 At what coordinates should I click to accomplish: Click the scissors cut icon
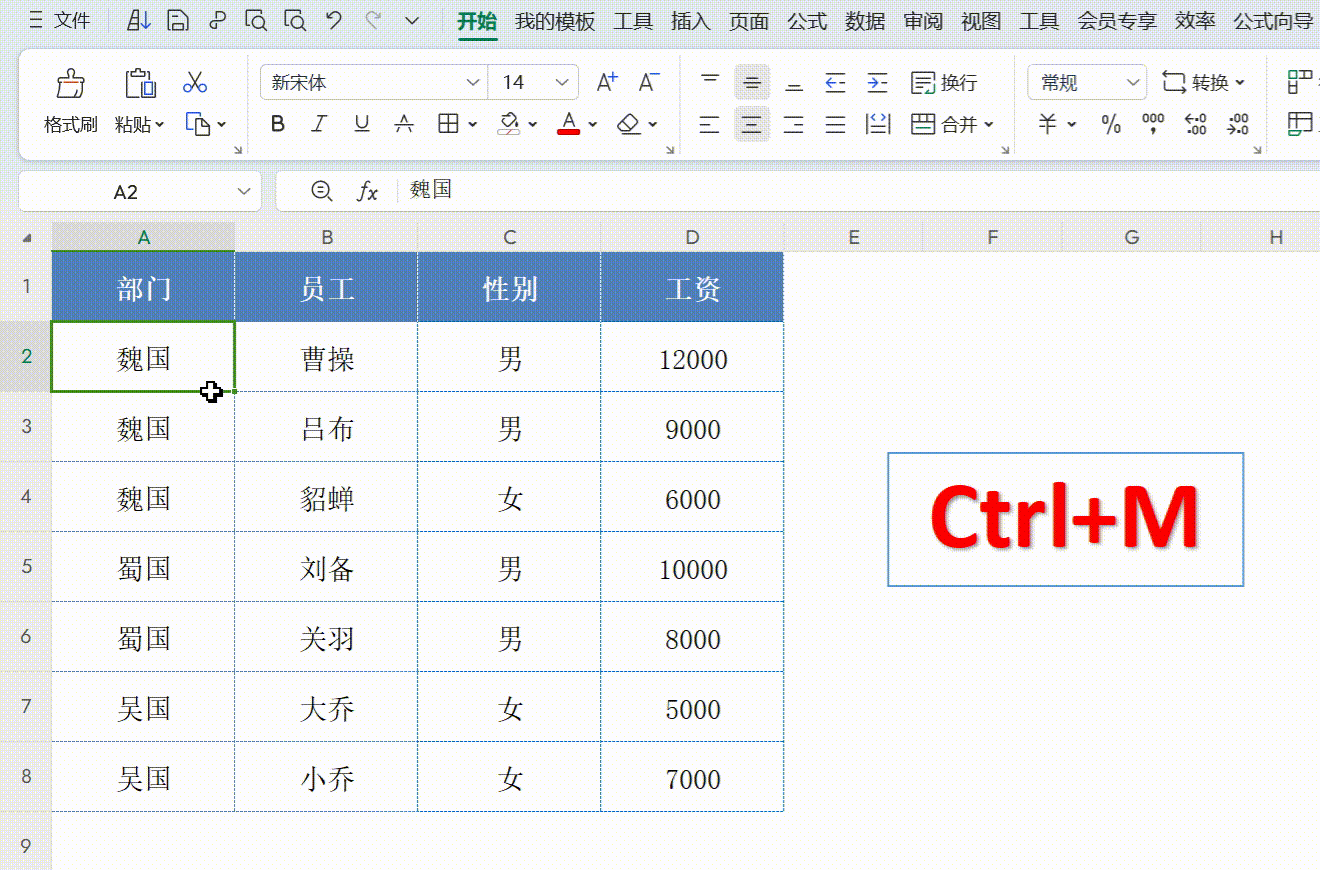click(x=195, y=83)
